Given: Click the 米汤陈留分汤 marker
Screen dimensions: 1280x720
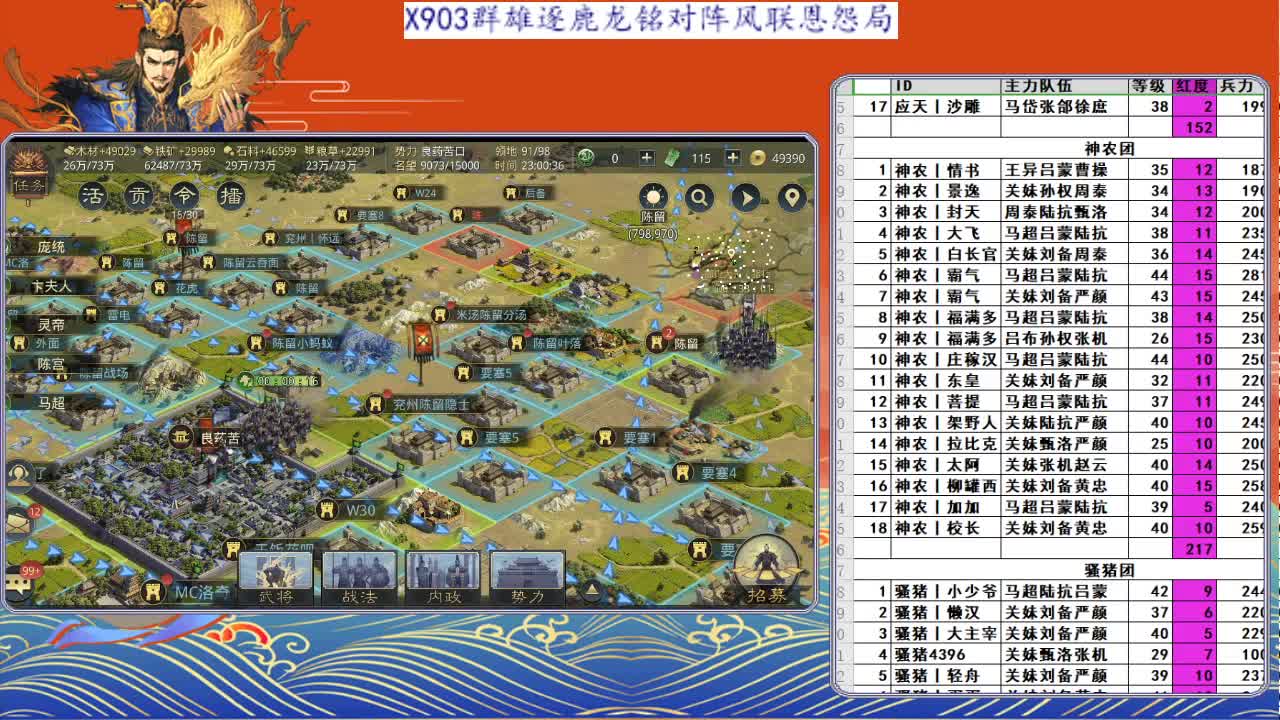Looking at the screenshot, I should coord(481,314).
